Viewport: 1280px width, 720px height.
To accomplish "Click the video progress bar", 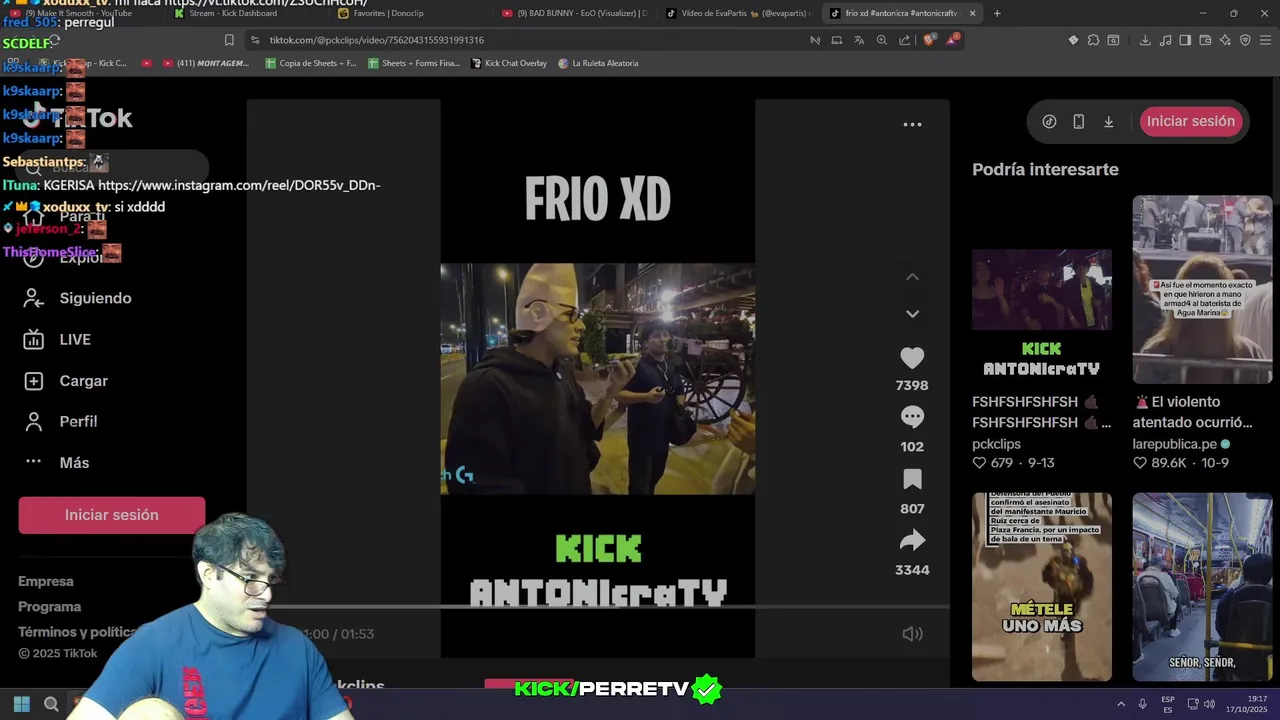I will pyautogui.click(x=598, y=606).
